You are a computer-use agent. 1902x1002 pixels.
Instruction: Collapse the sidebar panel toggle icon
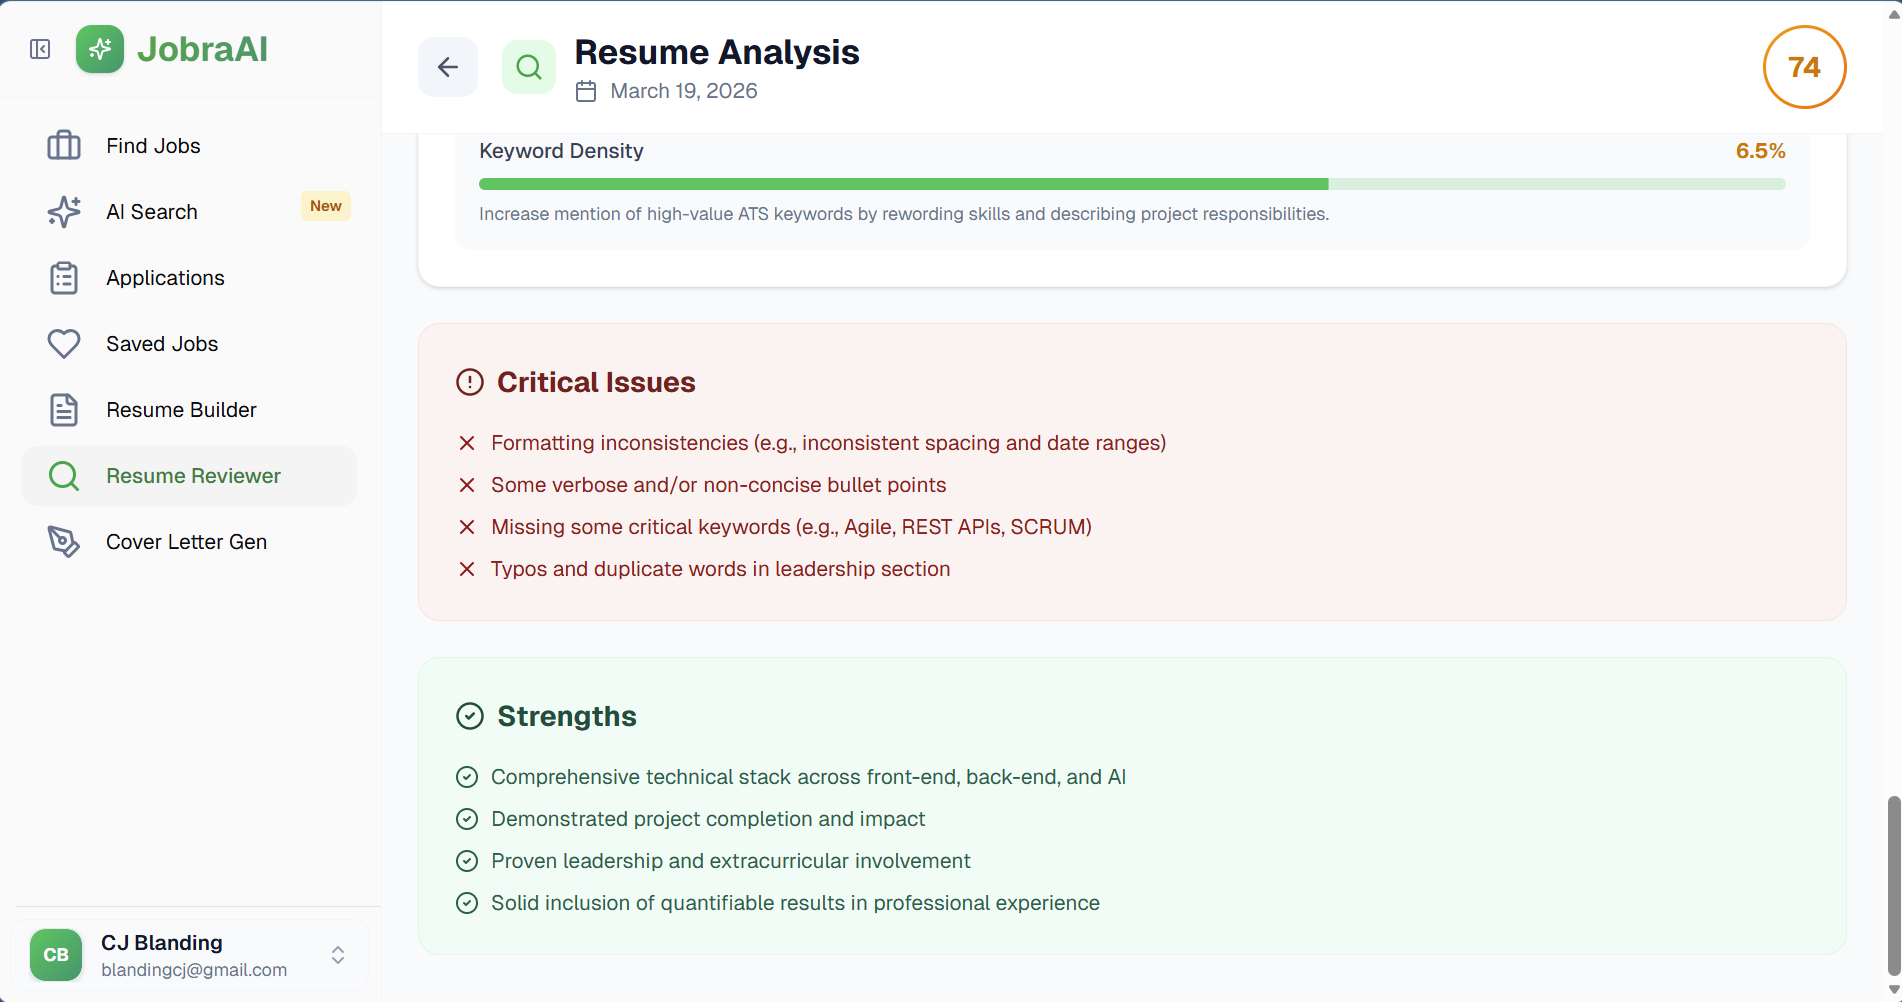(40, 49)
